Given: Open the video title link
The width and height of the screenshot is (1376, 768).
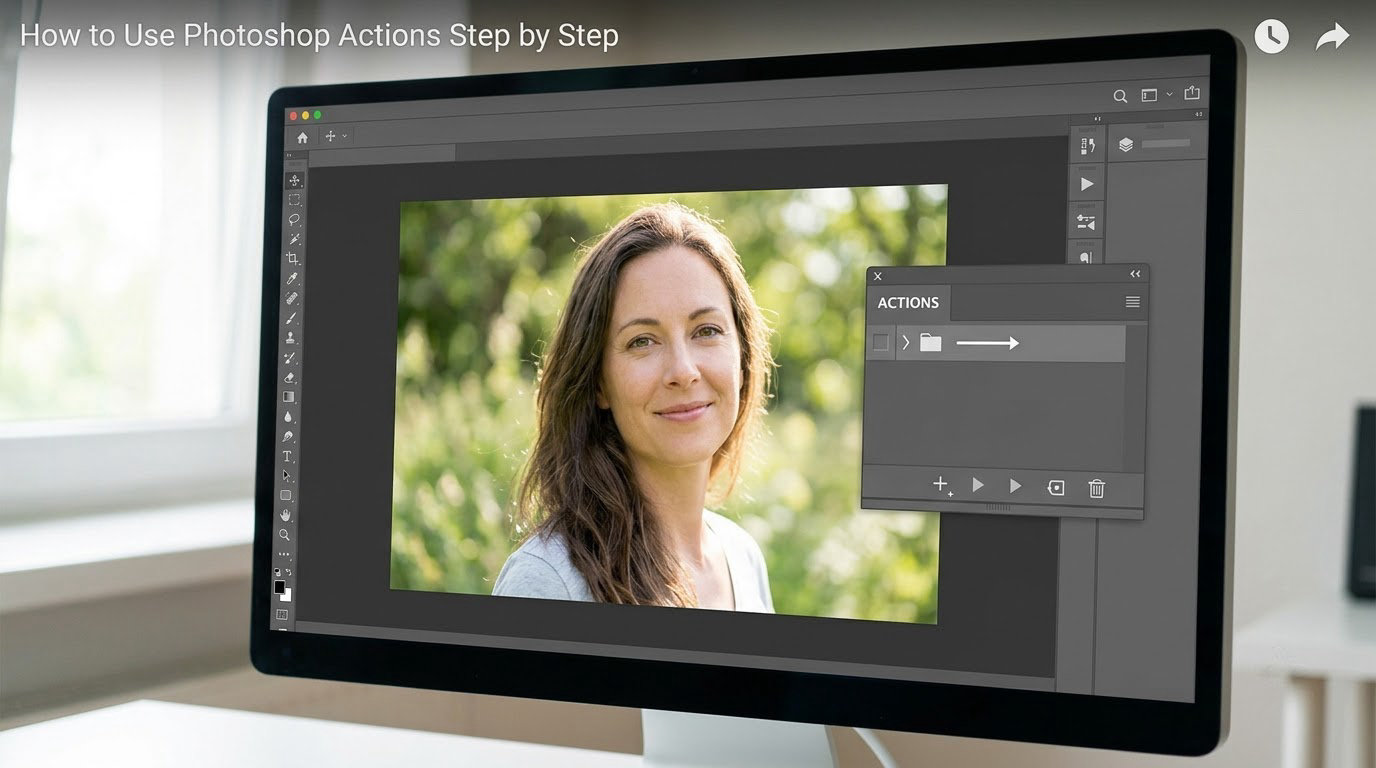Looking at the screenshot, I should (319, 36).
